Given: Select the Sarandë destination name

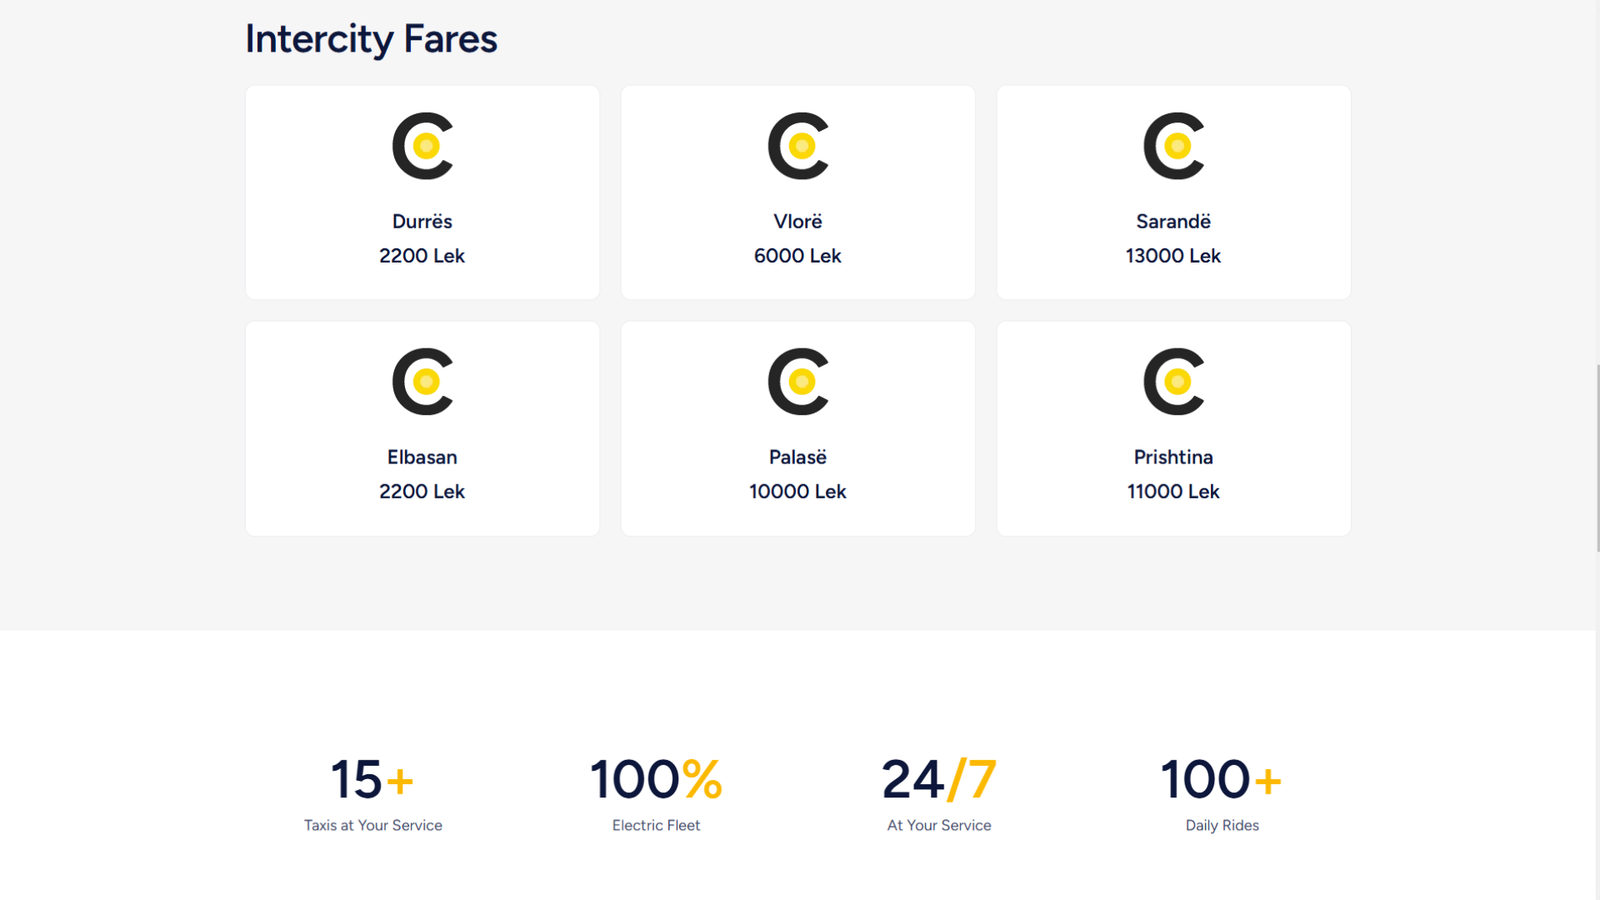Looking at the screenshot, I should pyautogui.click(x=1173, y=221).
